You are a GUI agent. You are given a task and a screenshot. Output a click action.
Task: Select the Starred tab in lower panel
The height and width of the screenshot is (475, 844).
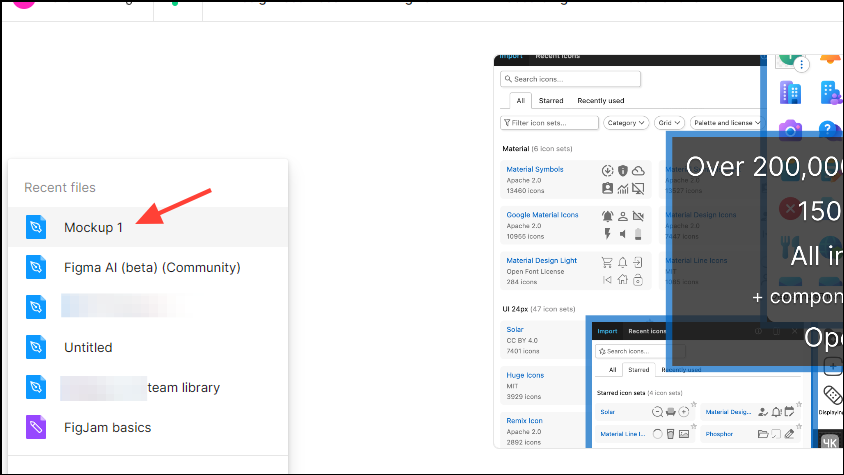coord(638,370)
